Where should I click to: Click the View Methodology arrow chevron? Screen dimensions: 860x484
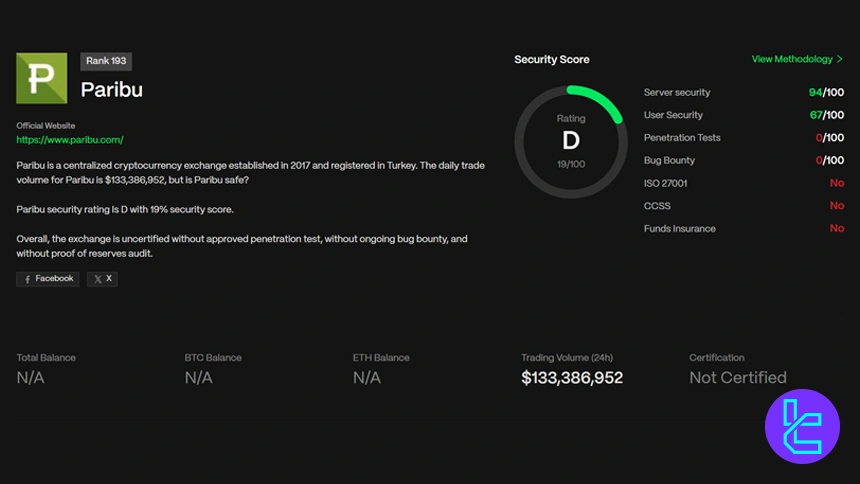point(839,60)
